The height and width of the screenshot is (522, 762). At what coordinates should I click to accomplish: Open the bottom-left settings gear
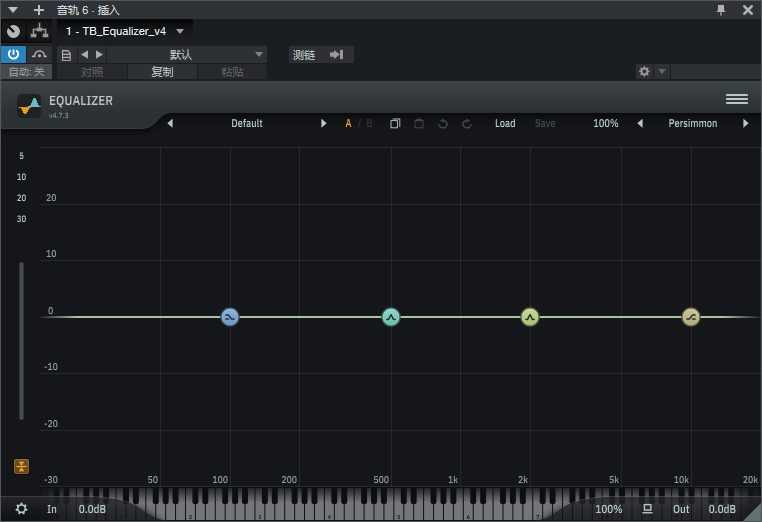tap(21, 509)
